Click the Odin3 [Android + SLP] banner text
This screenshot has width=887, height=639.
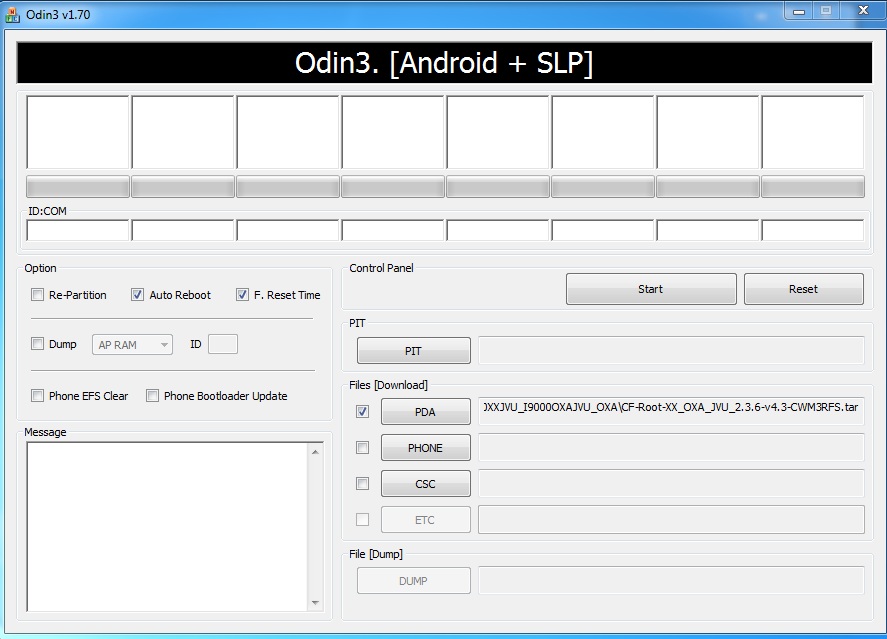[444, 63]
